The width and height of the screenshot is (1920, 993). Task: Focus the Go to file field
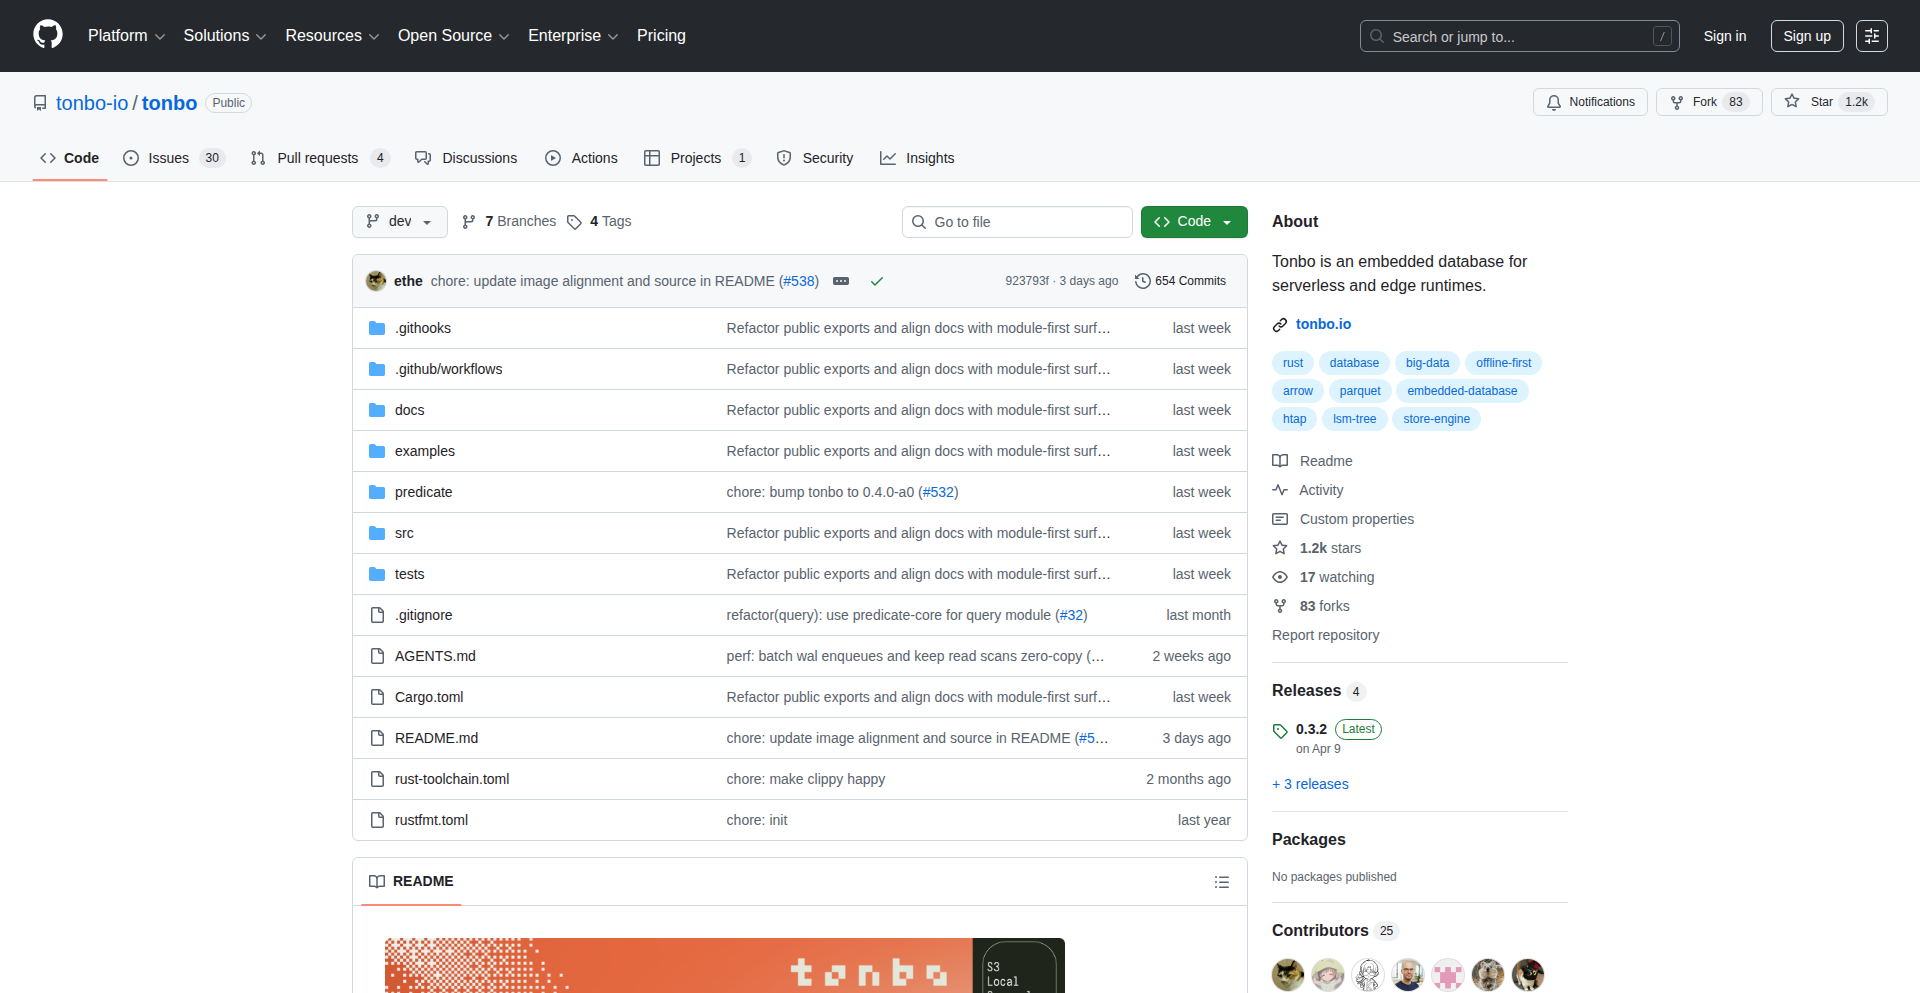1017,222
